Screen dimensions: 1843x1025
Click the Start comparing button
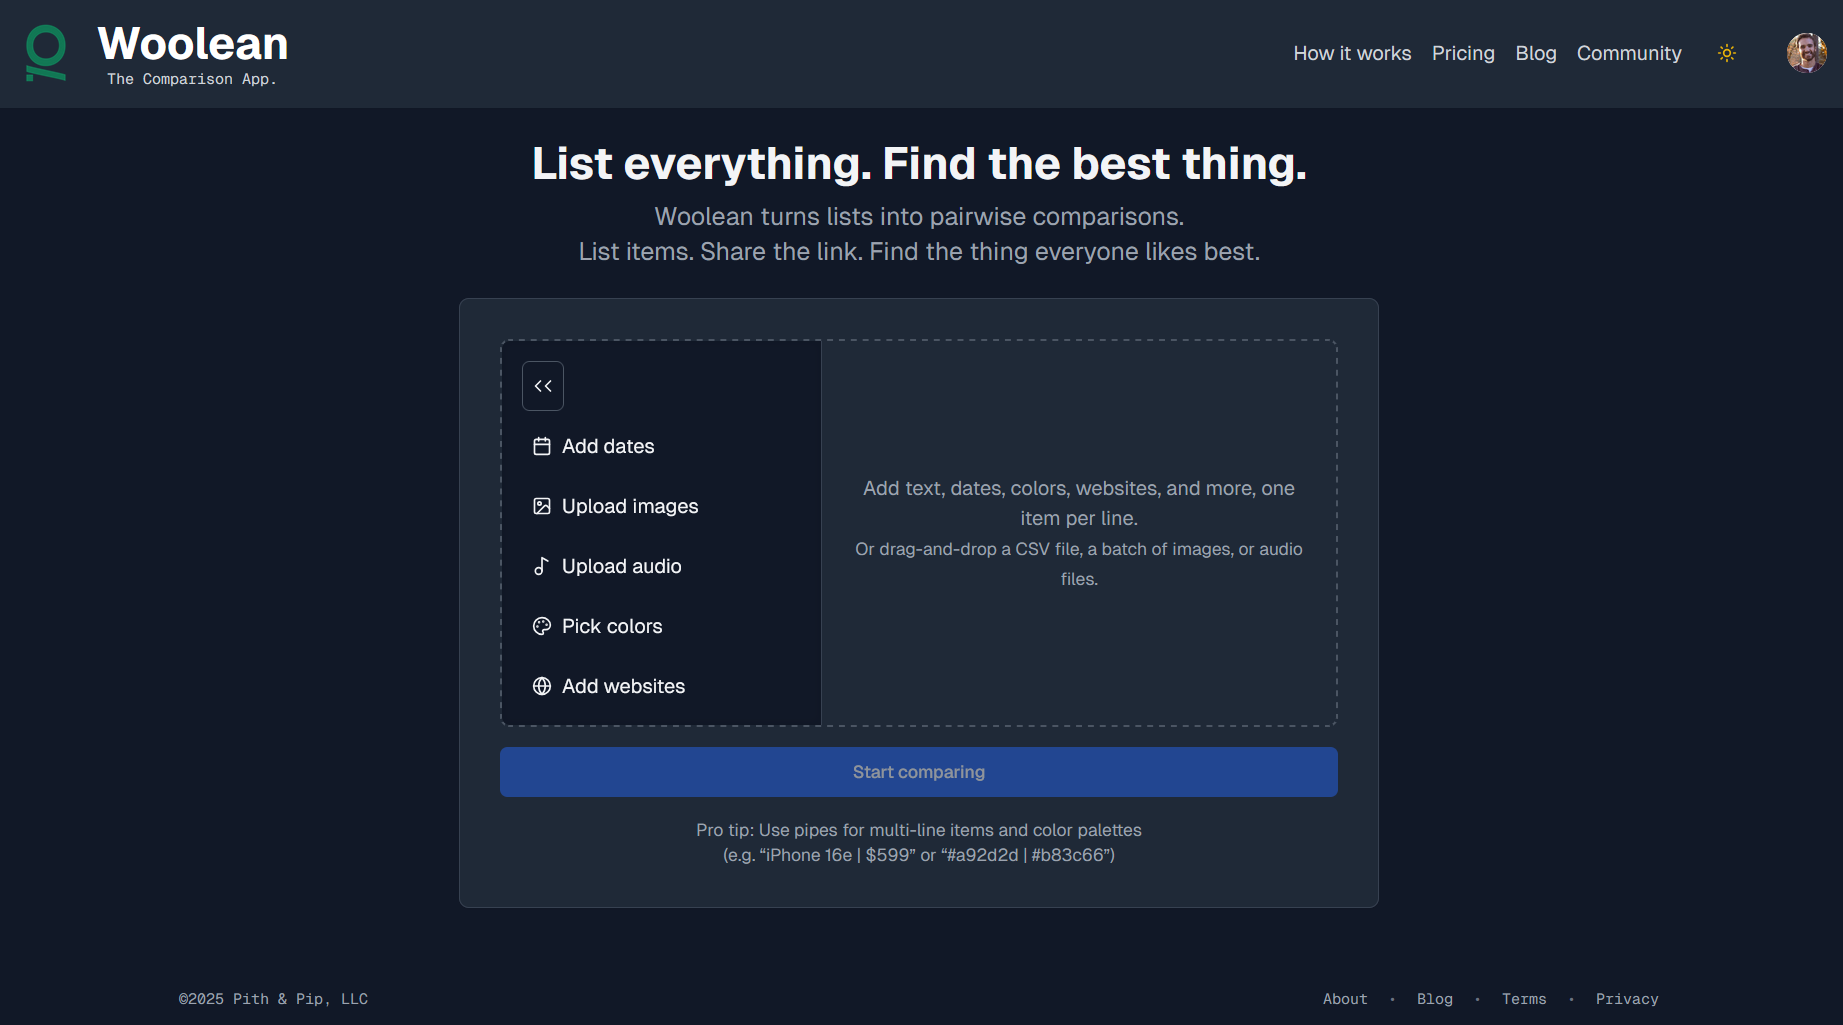tap(918, 772)
